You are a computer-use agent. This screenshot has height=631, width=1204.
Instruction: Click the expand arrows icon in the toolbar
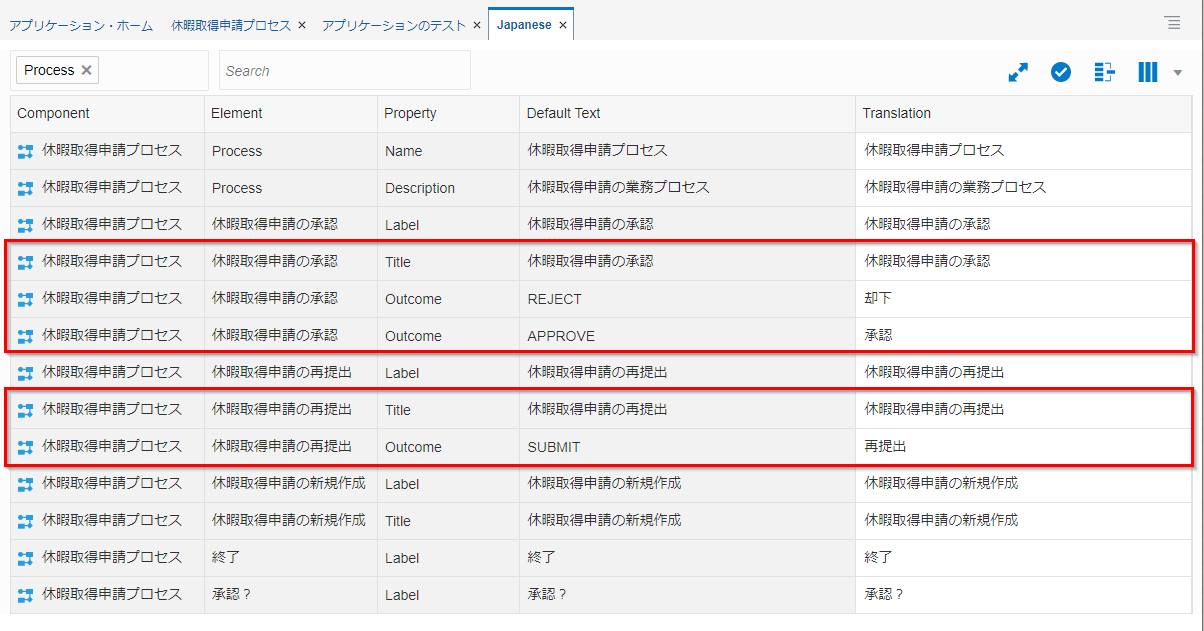click(1018, 72)
